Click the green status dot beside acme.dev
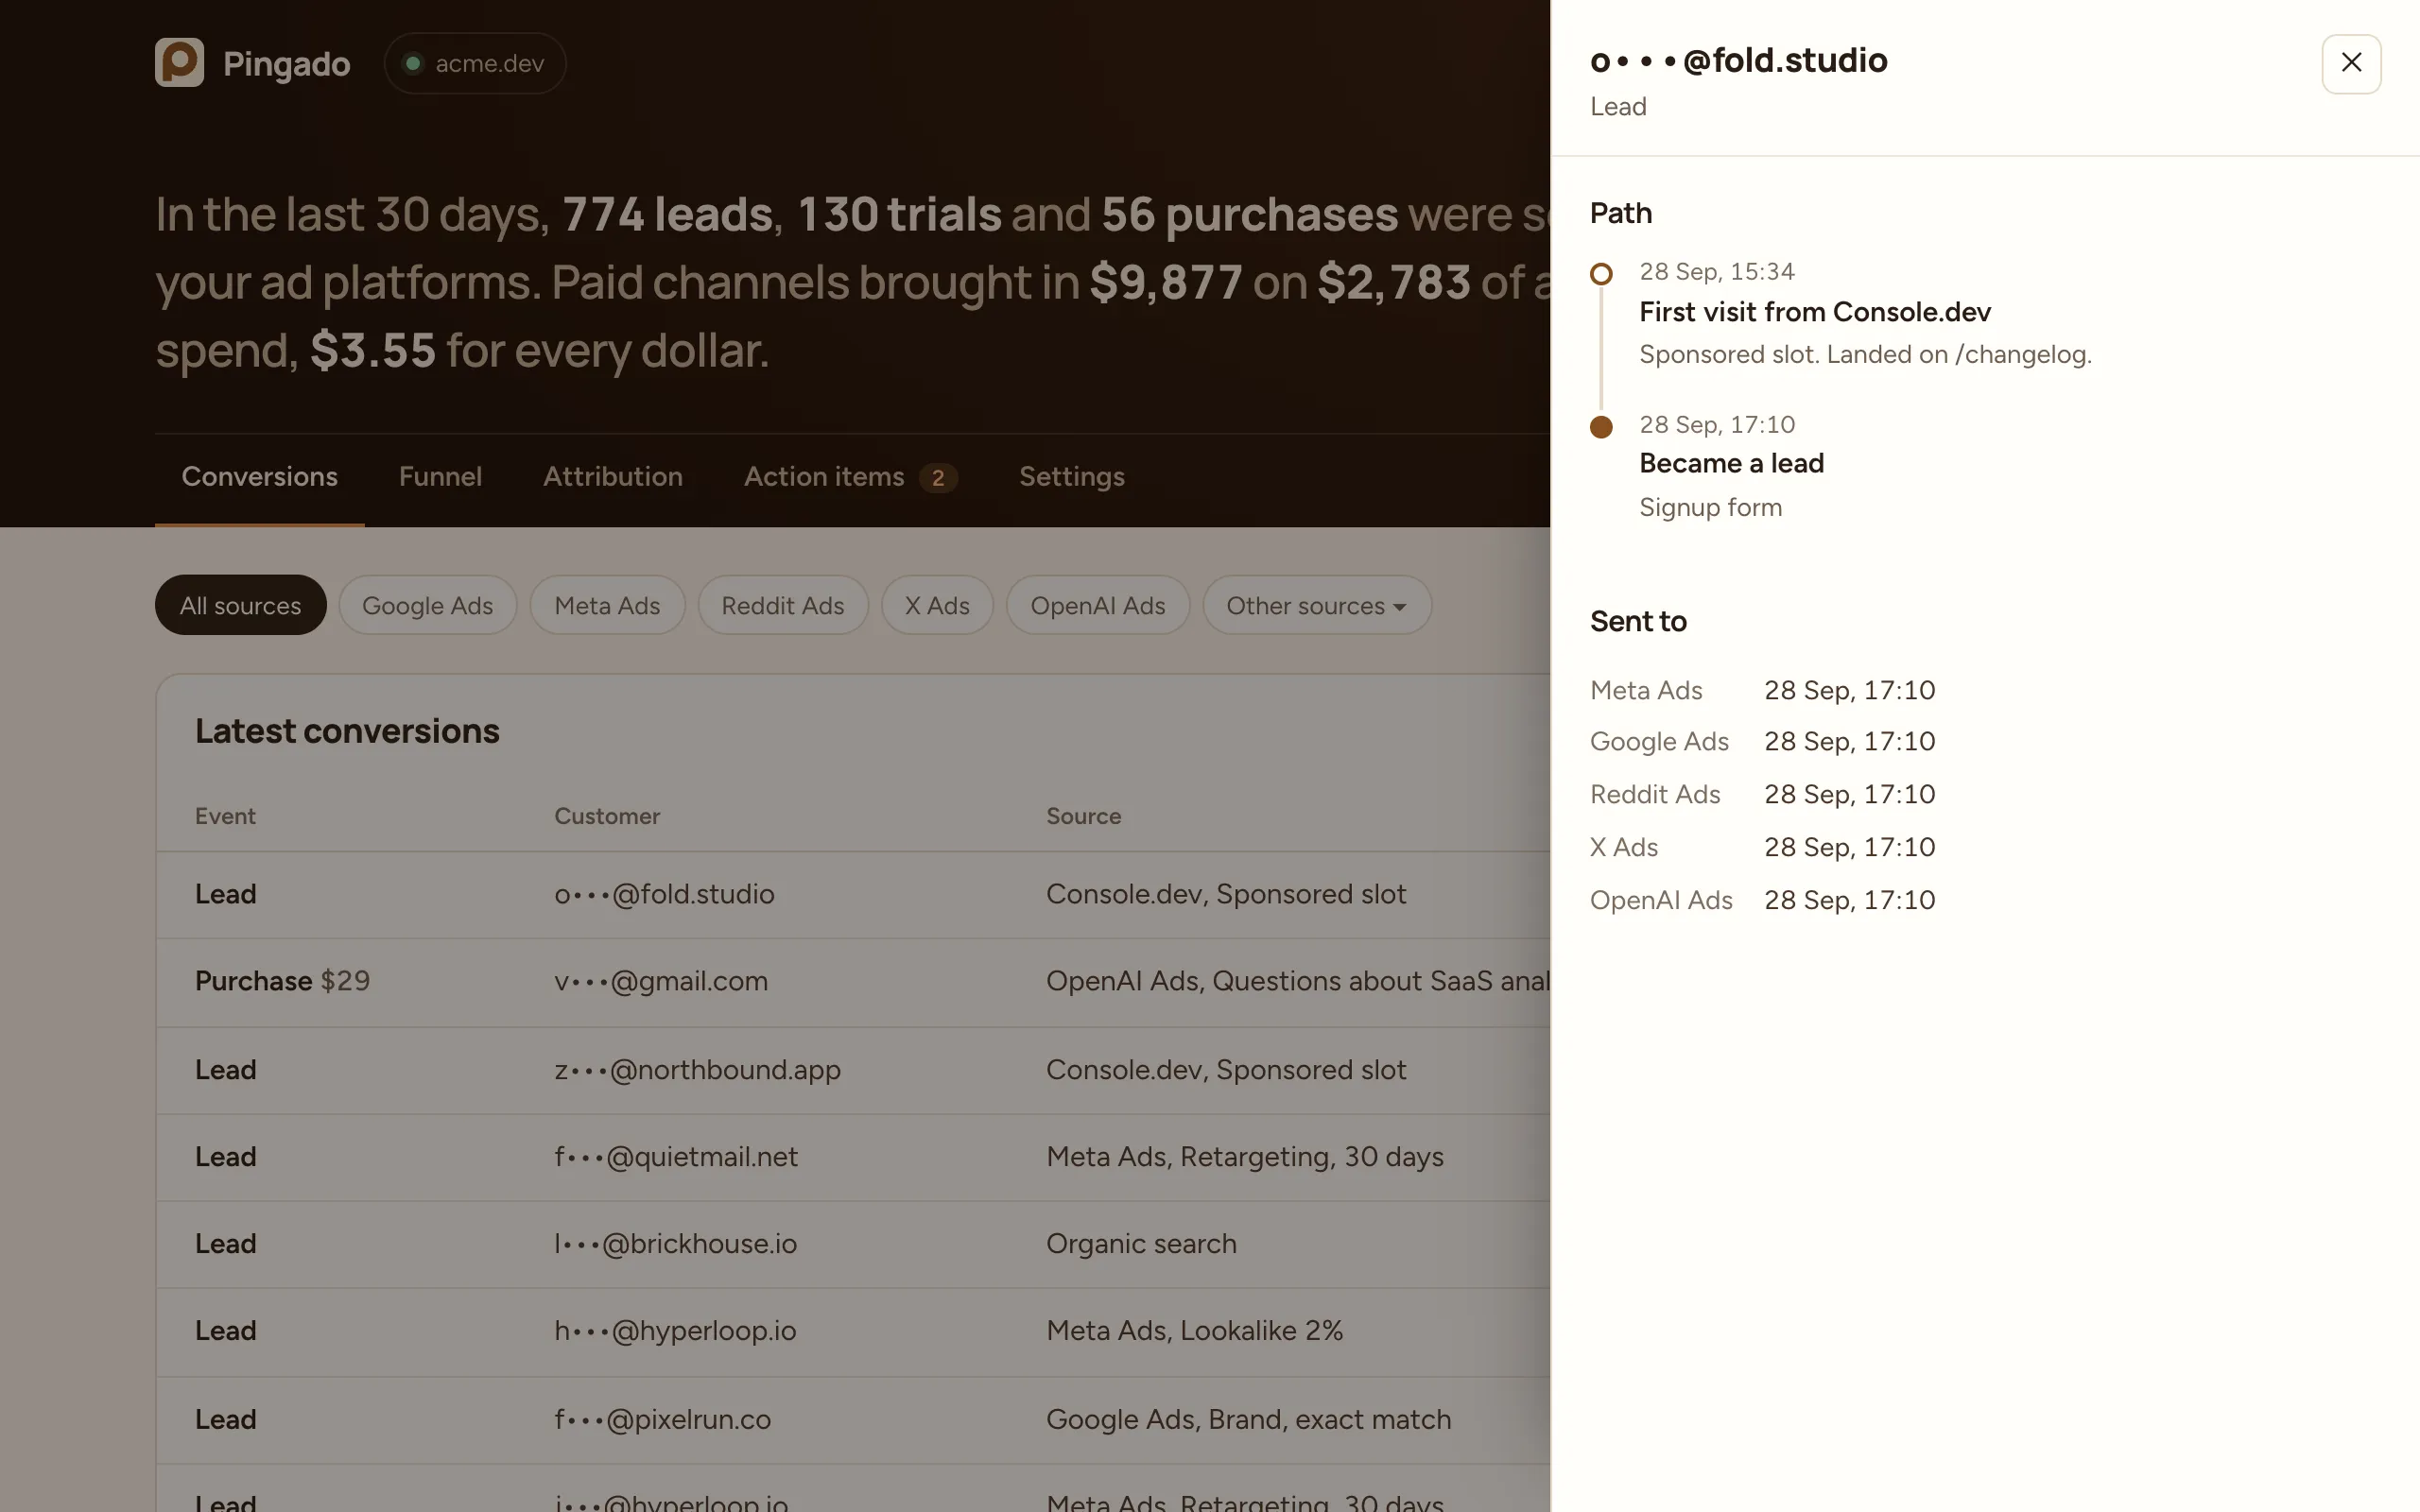 412,63
